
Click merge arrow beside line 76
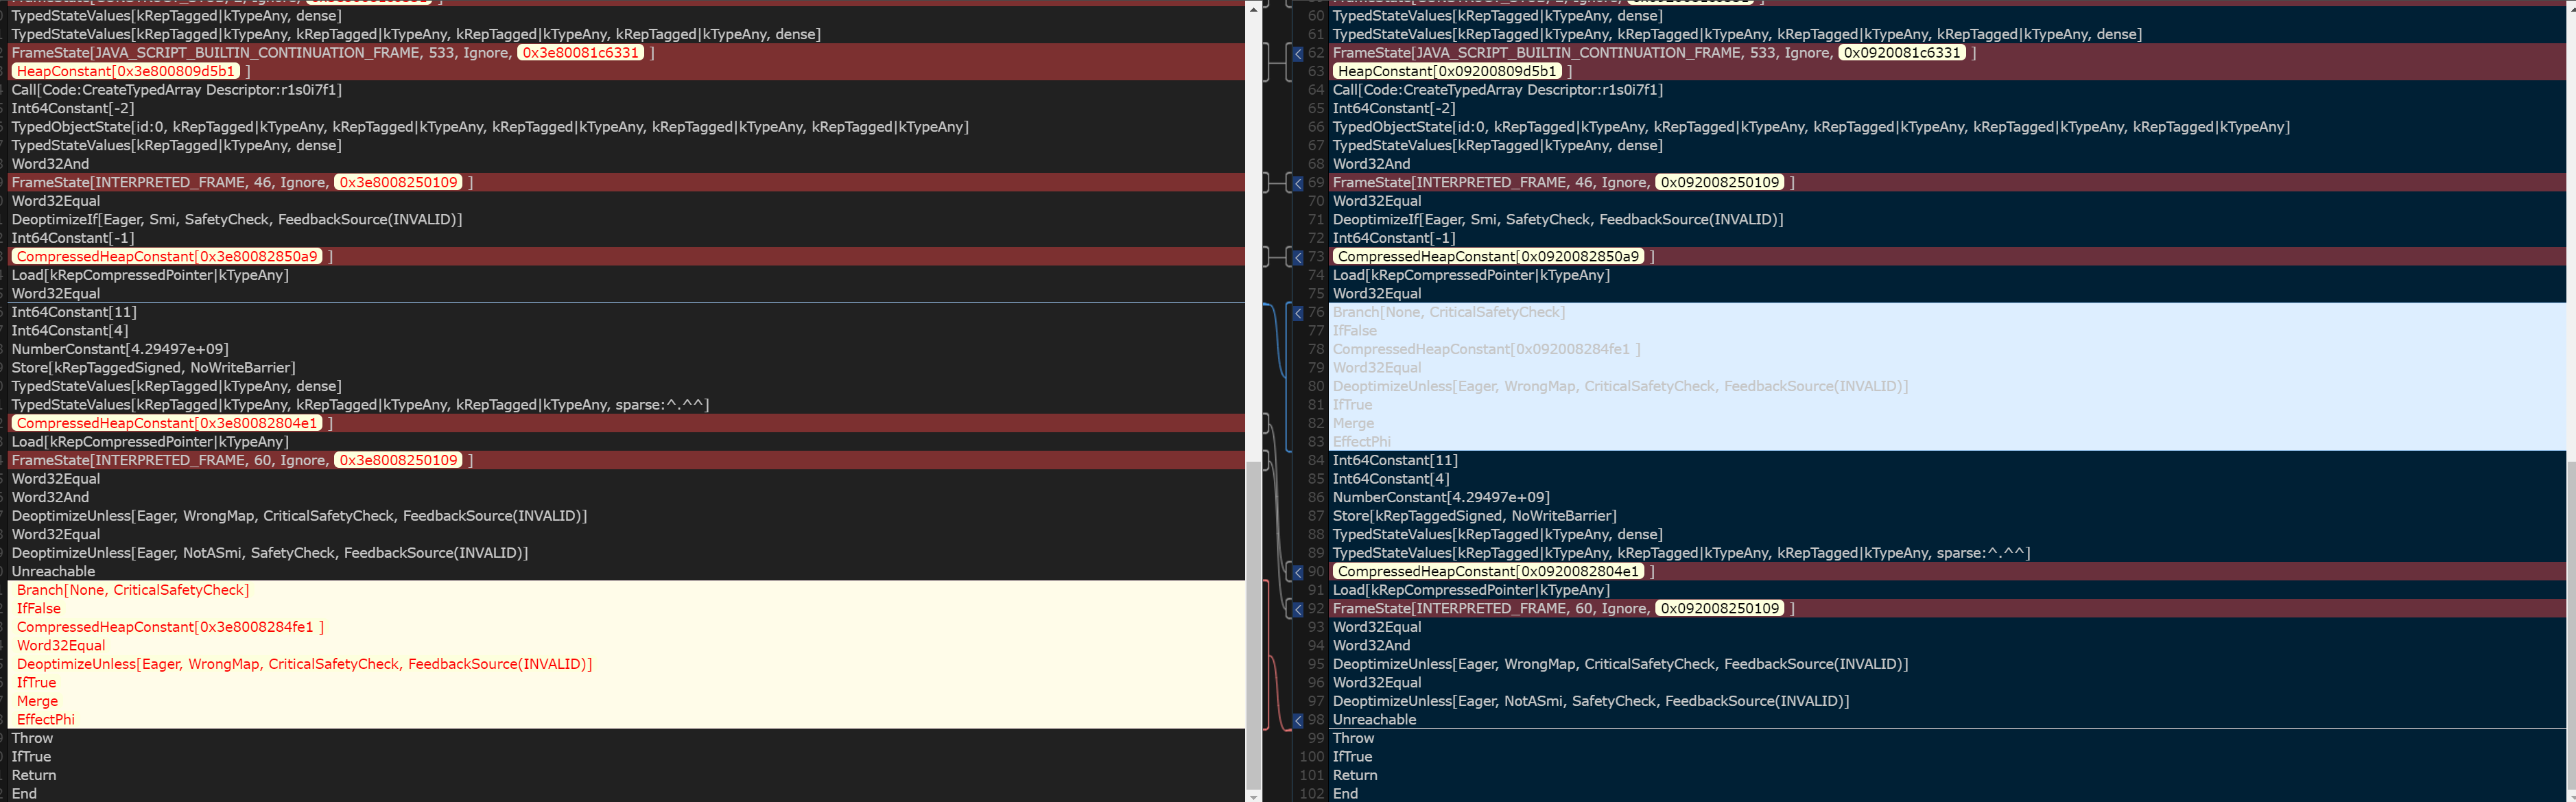1298,313
